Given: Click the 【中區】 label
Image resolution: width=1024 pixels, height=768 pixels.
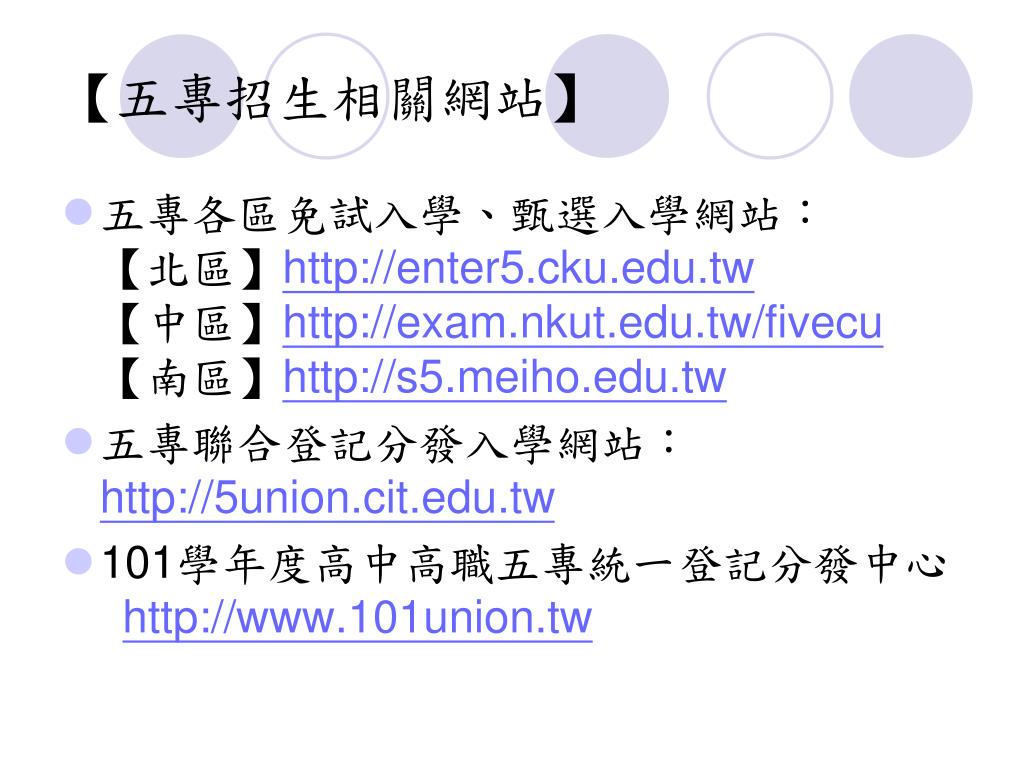Looking at the screenshot, I should (x=191, y=324).
